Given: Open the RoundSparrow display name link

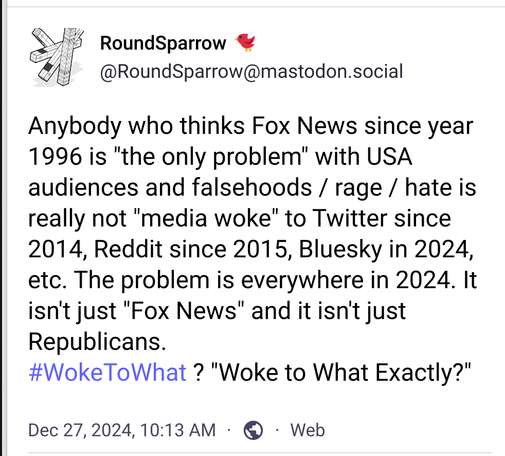Looking at the screenshot, I should pos(163,43).
